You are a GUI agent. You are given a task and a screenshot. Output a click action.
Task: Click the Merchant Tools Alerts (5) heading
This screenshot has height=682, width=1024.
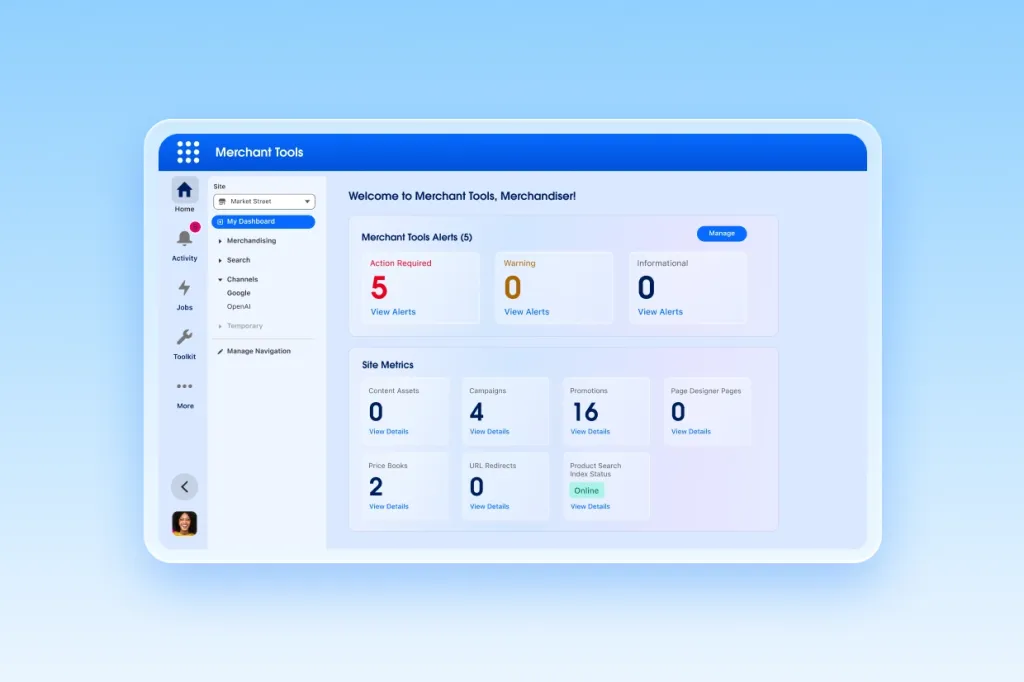pos(417,237)
